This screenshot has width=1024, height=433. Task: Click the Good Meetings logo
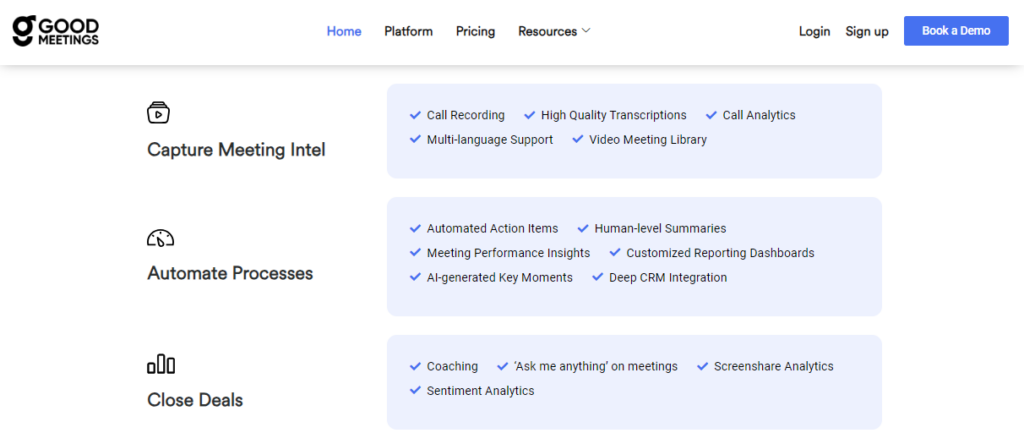point(55,31)
